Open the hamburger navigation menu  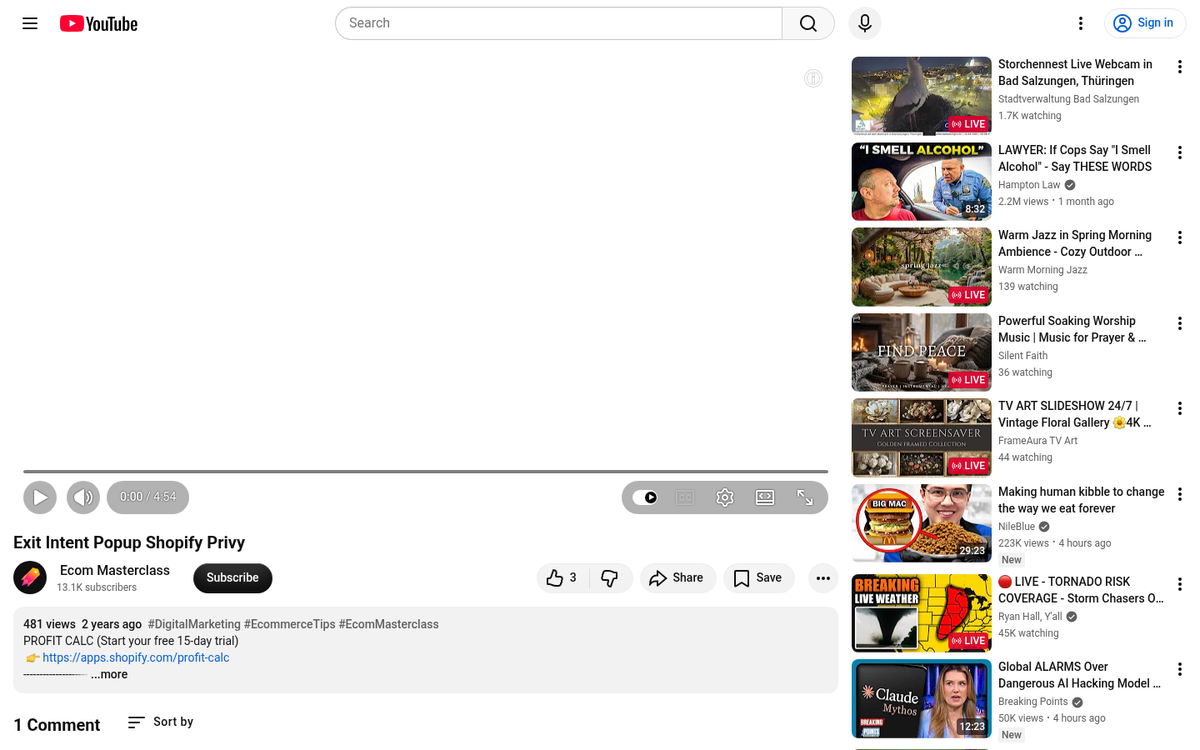pyautogui.click(x=29, y=23)
